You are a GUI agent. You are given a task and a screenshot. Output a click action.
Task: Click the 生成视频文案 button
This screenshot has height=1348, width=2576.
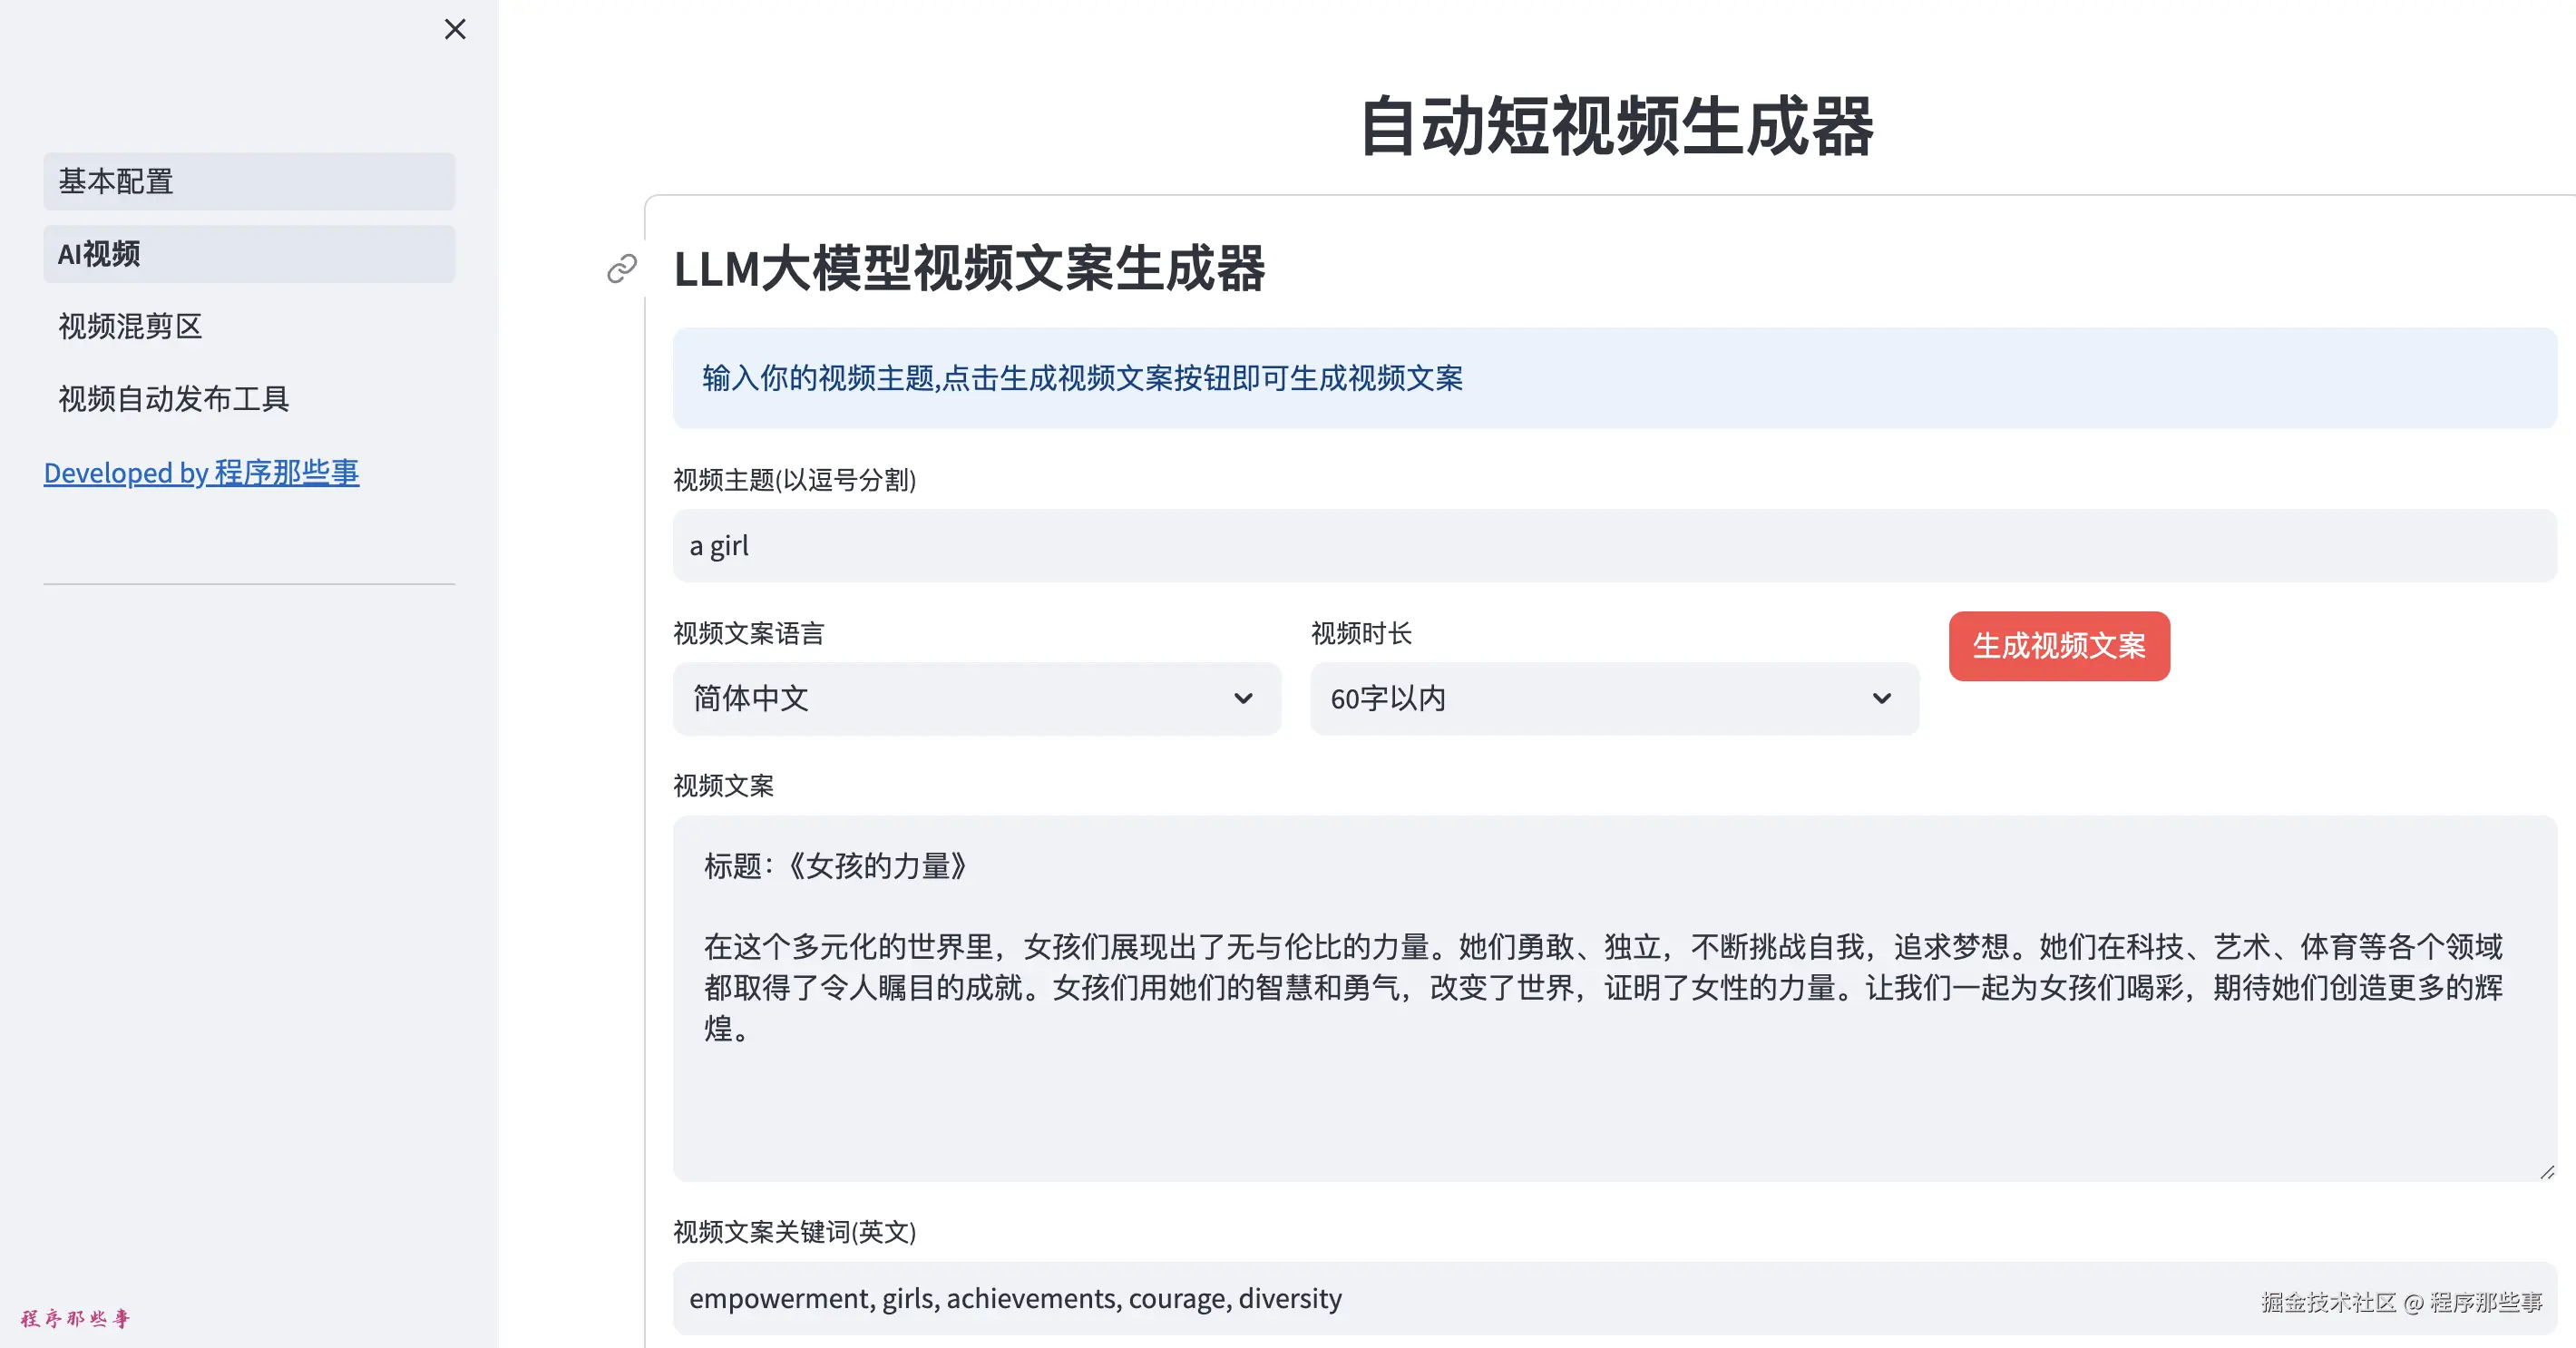coord(2059,646)
